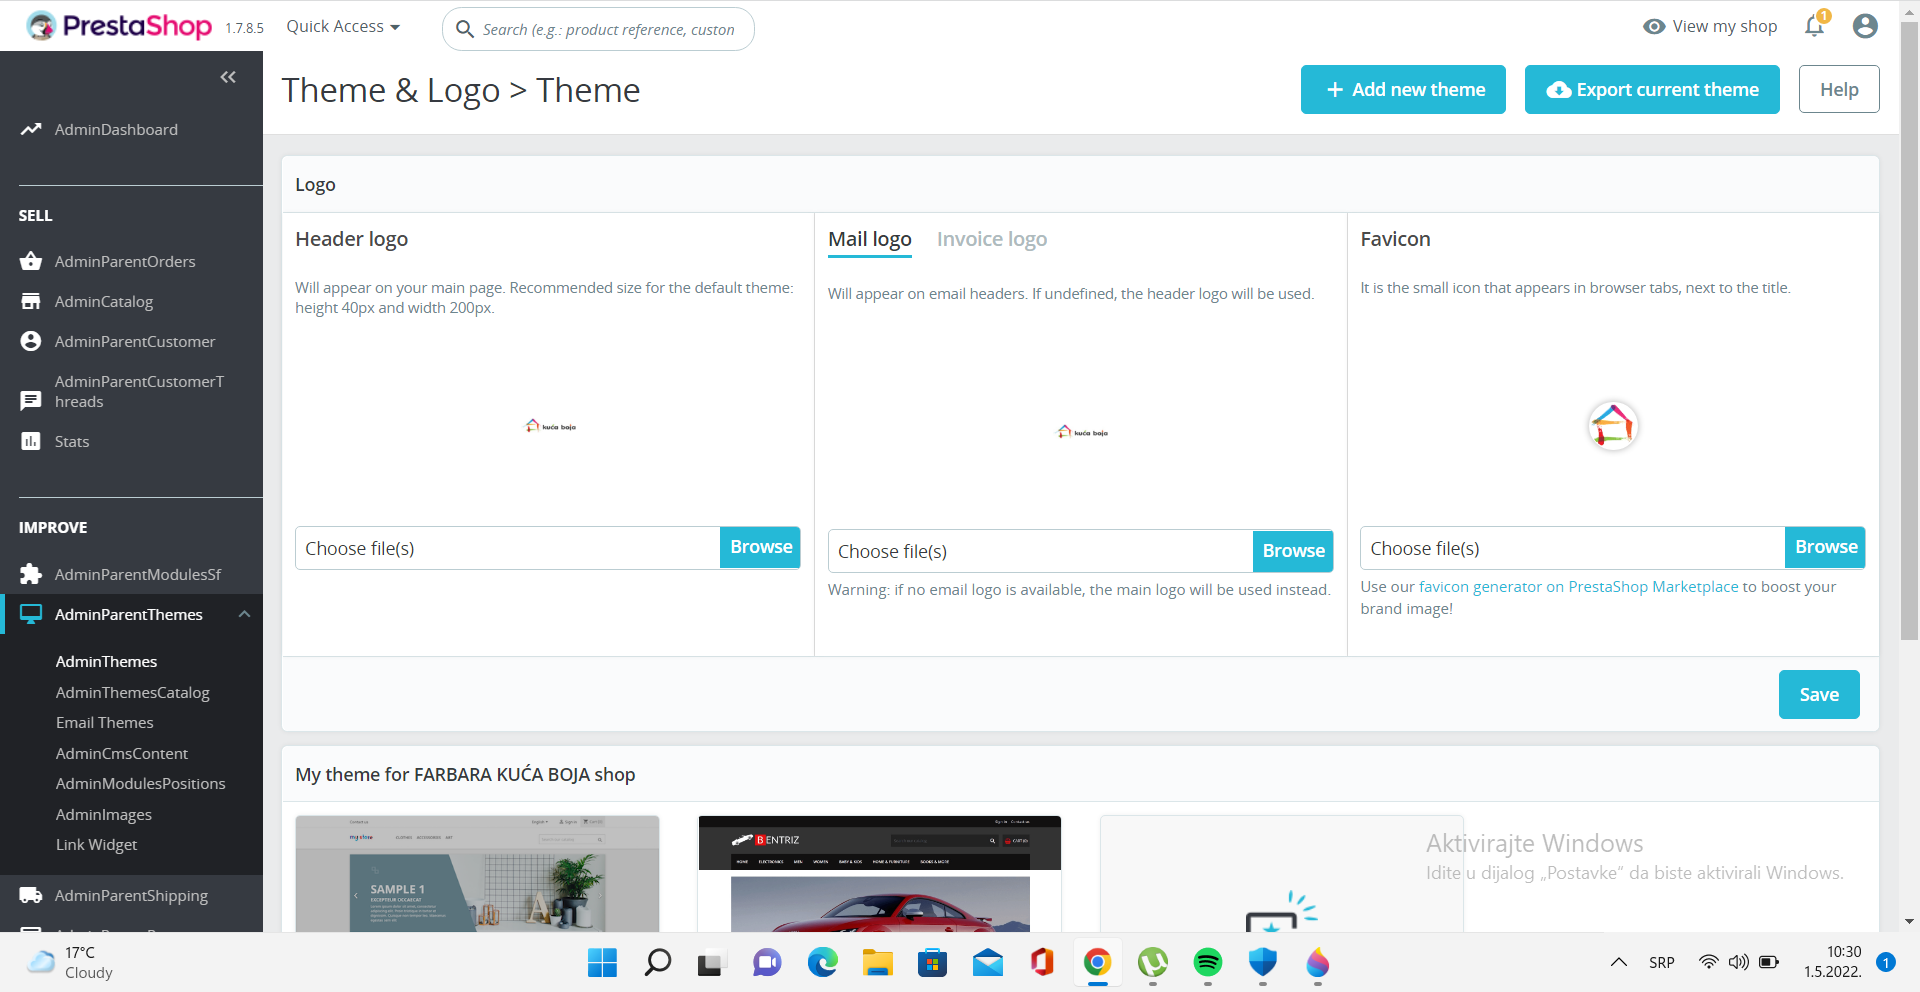Open the SRP language indicator
The image size is (1920, 992).
click(1661, 963)
